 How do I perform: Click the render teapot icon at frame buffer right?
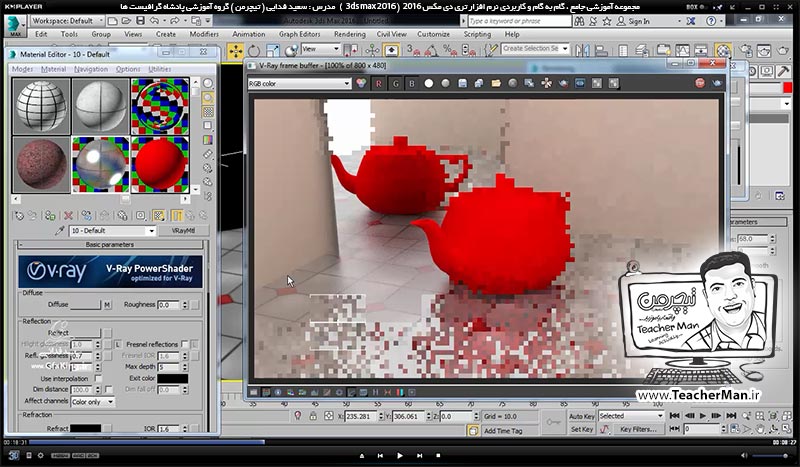click(717, 83)
